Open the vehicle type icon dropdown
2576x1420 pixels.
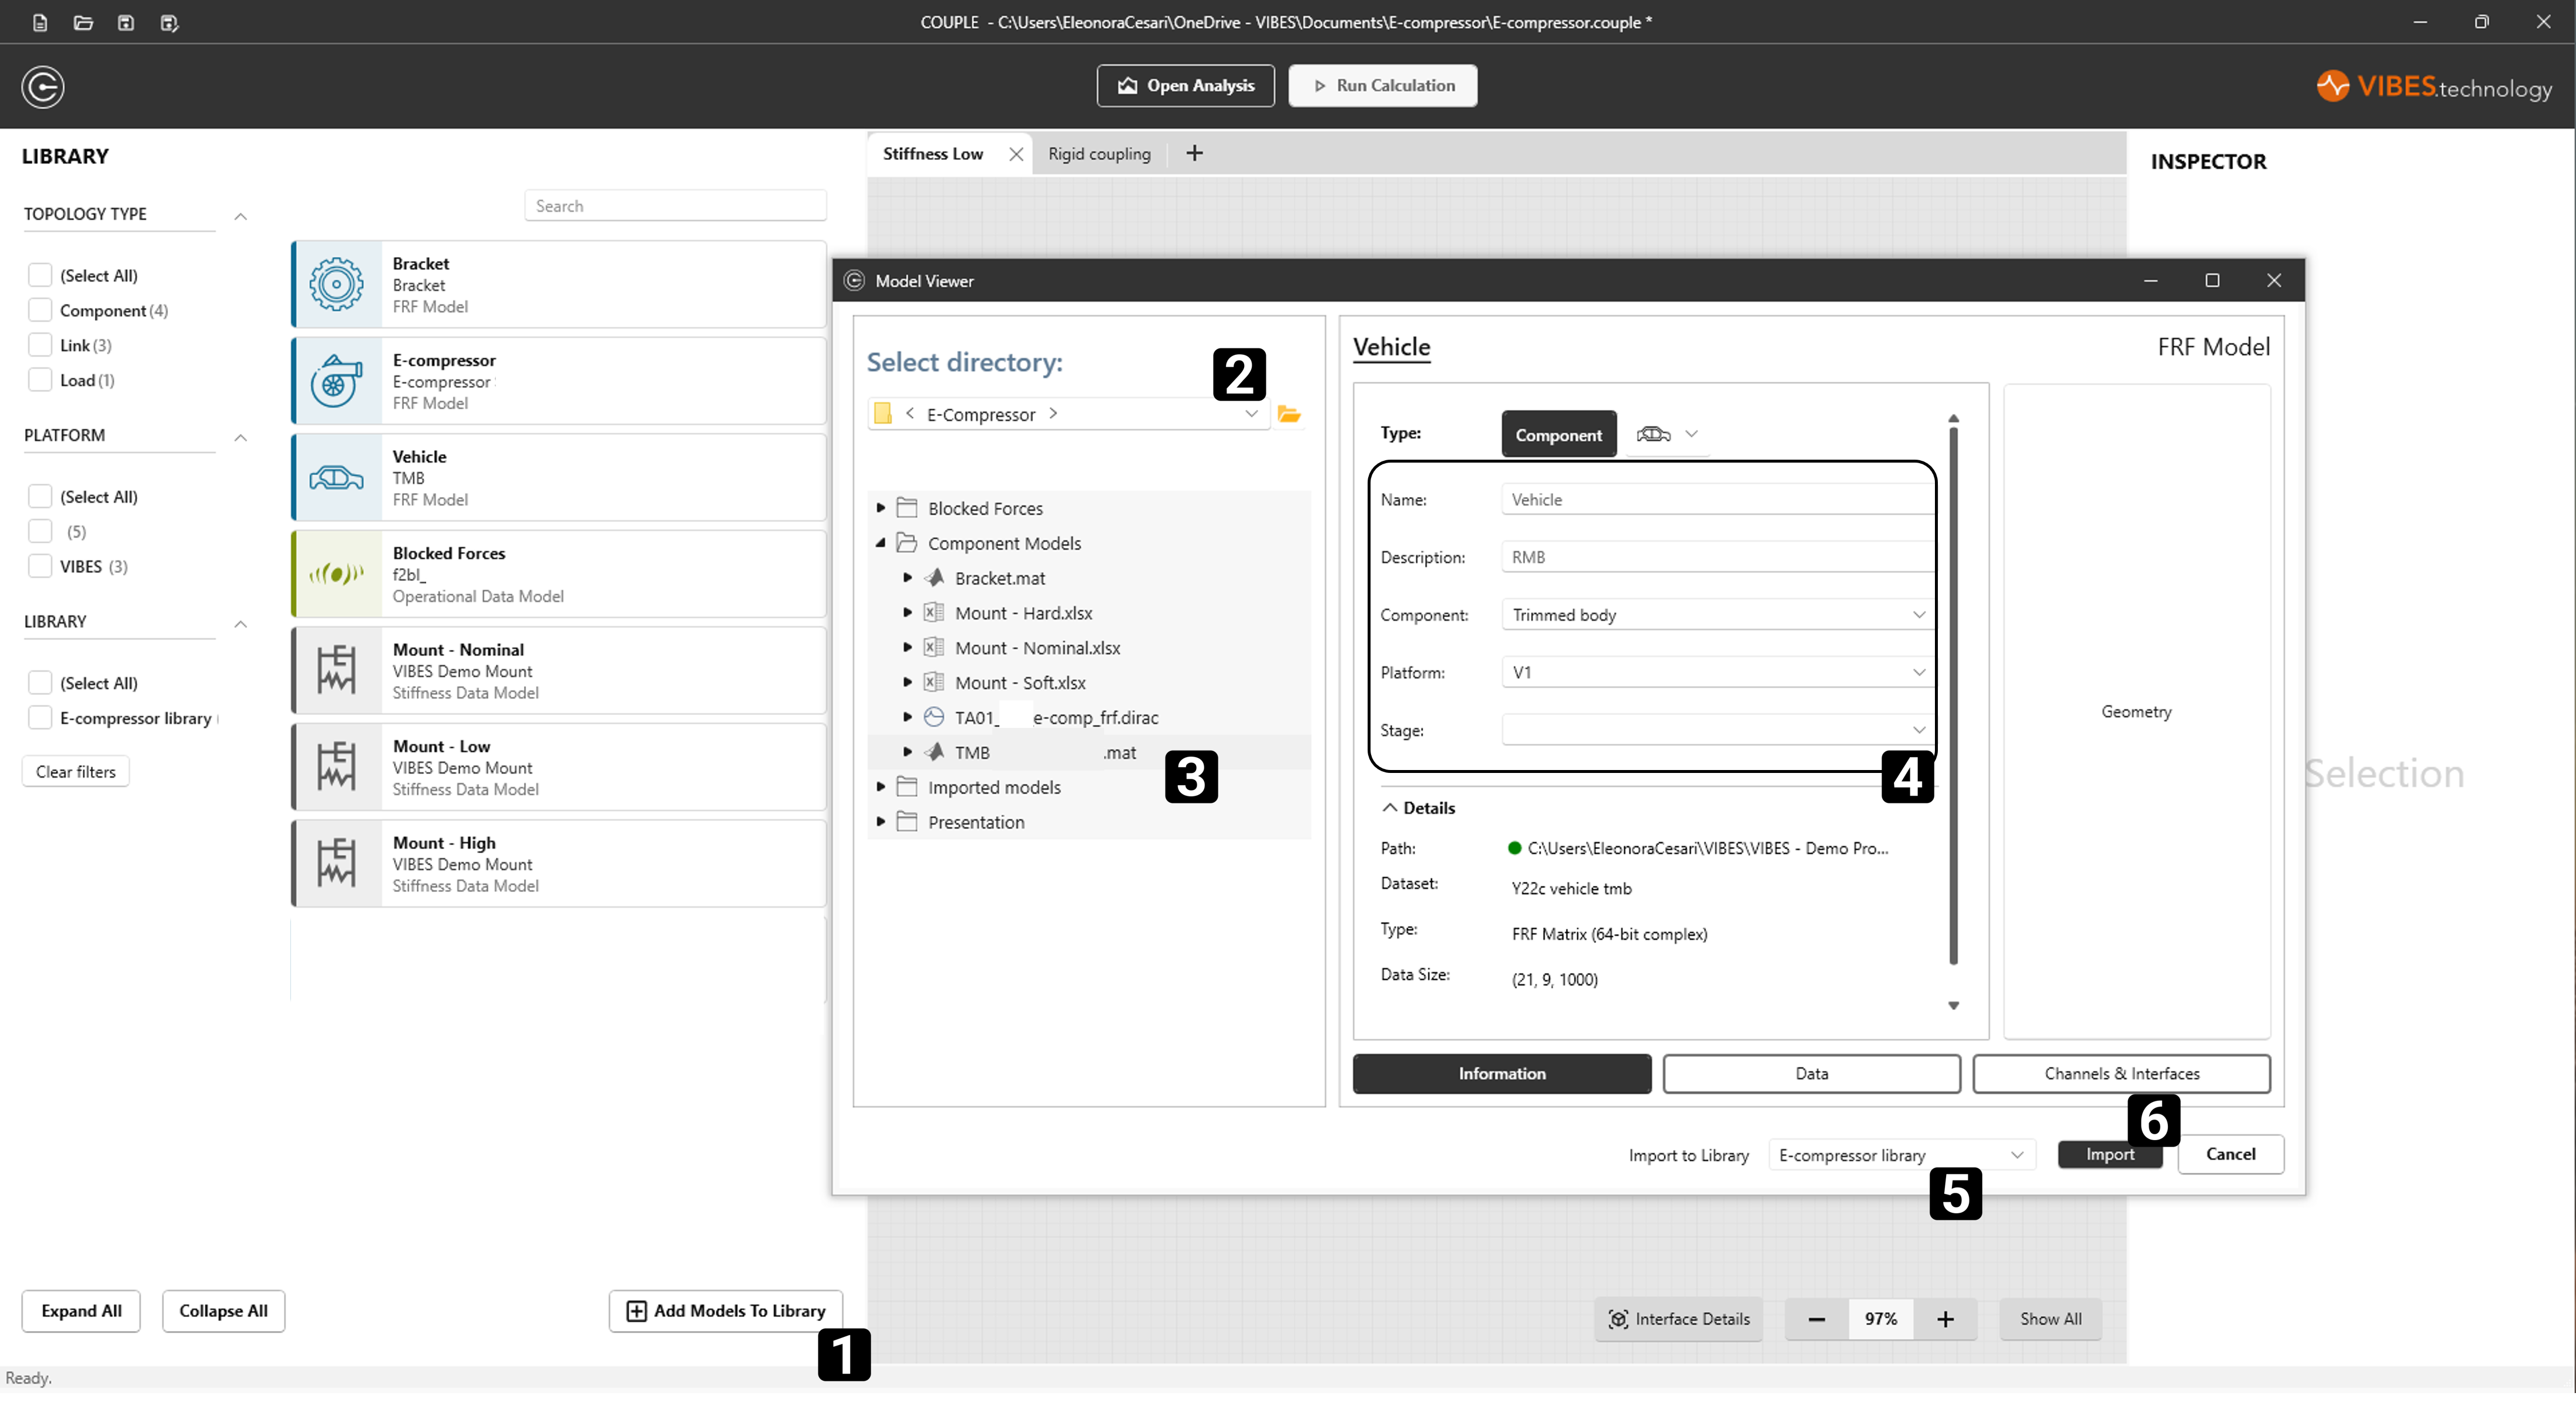1668,434
